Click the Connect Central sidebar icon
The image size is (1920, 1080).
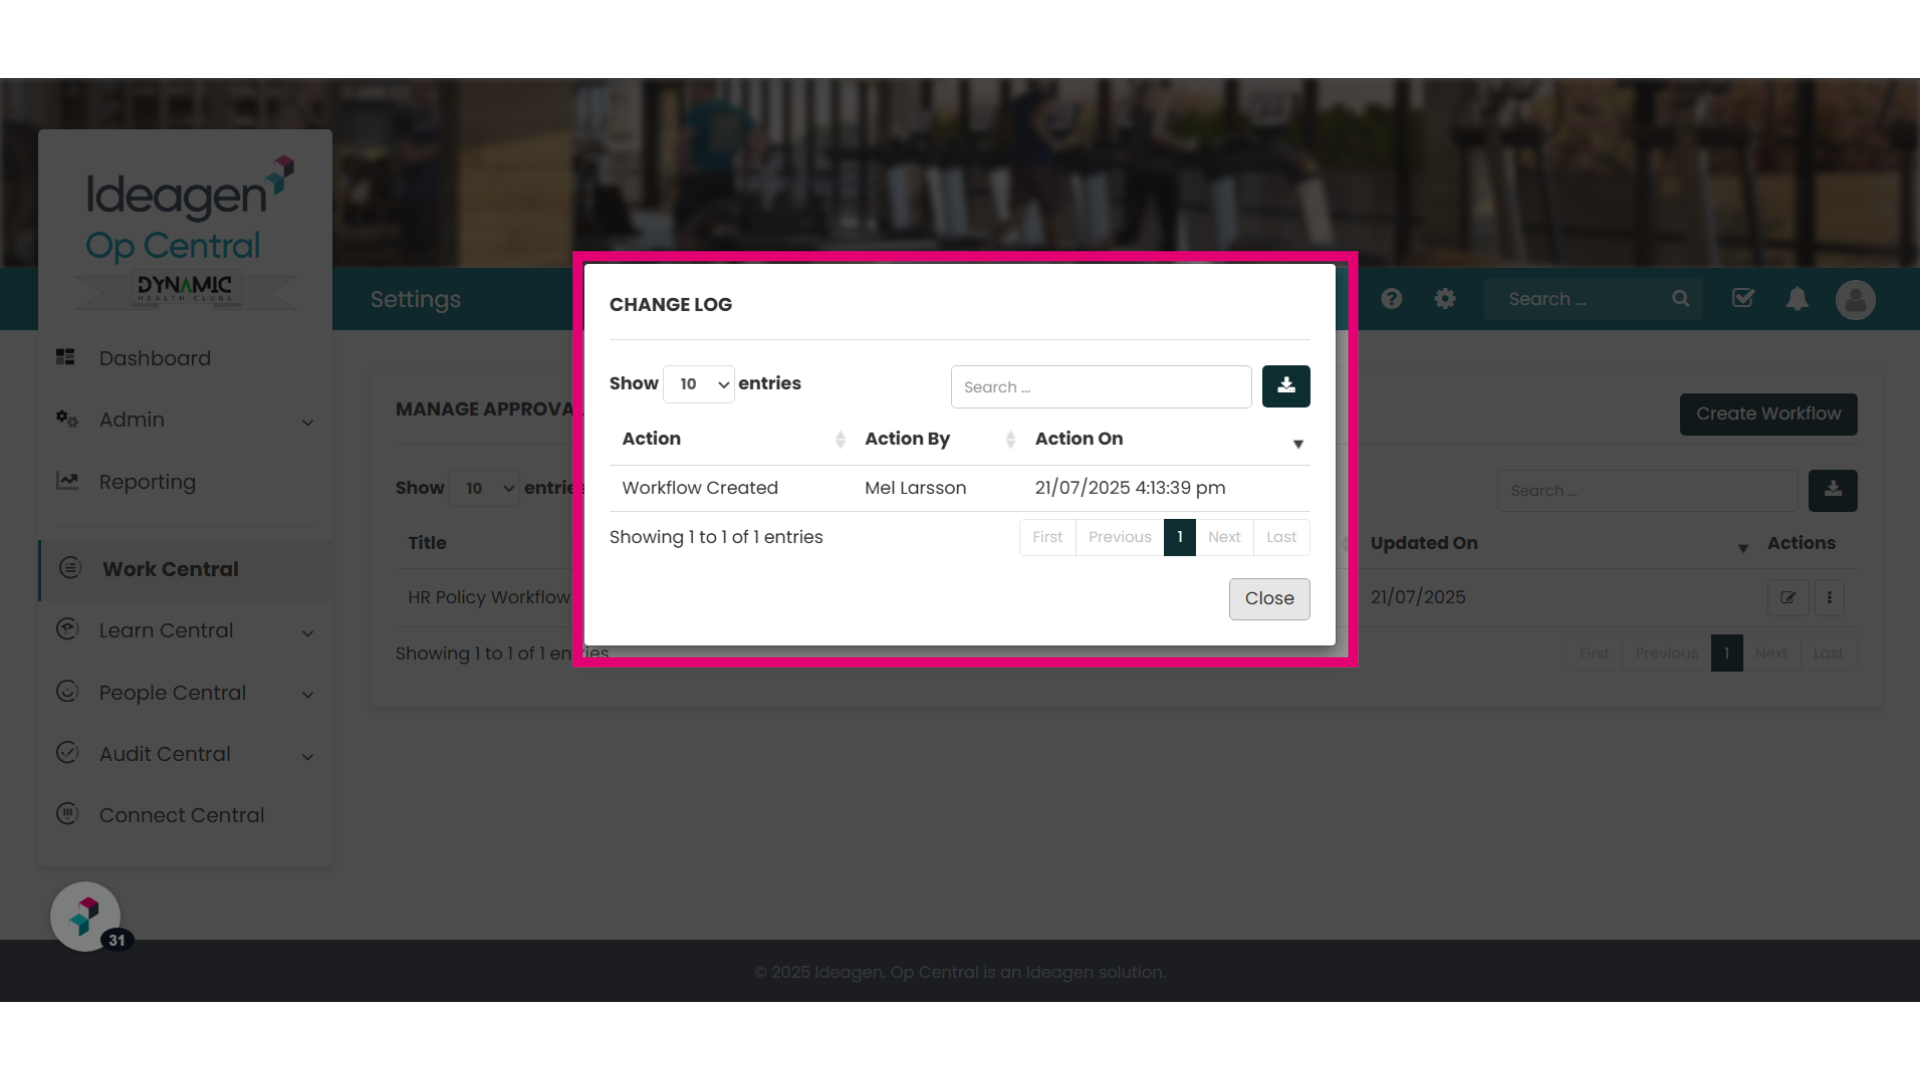pyautogui.click(x=67, y=814)
